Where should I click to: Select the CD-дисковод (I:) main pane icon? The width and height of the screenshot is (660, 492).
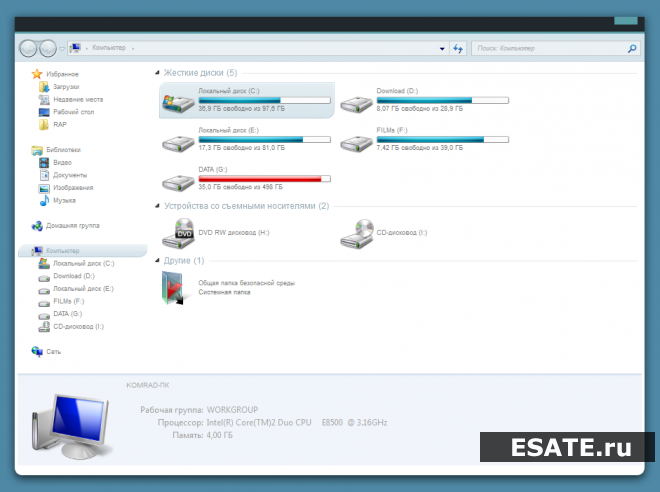click(x=357, y=234)
